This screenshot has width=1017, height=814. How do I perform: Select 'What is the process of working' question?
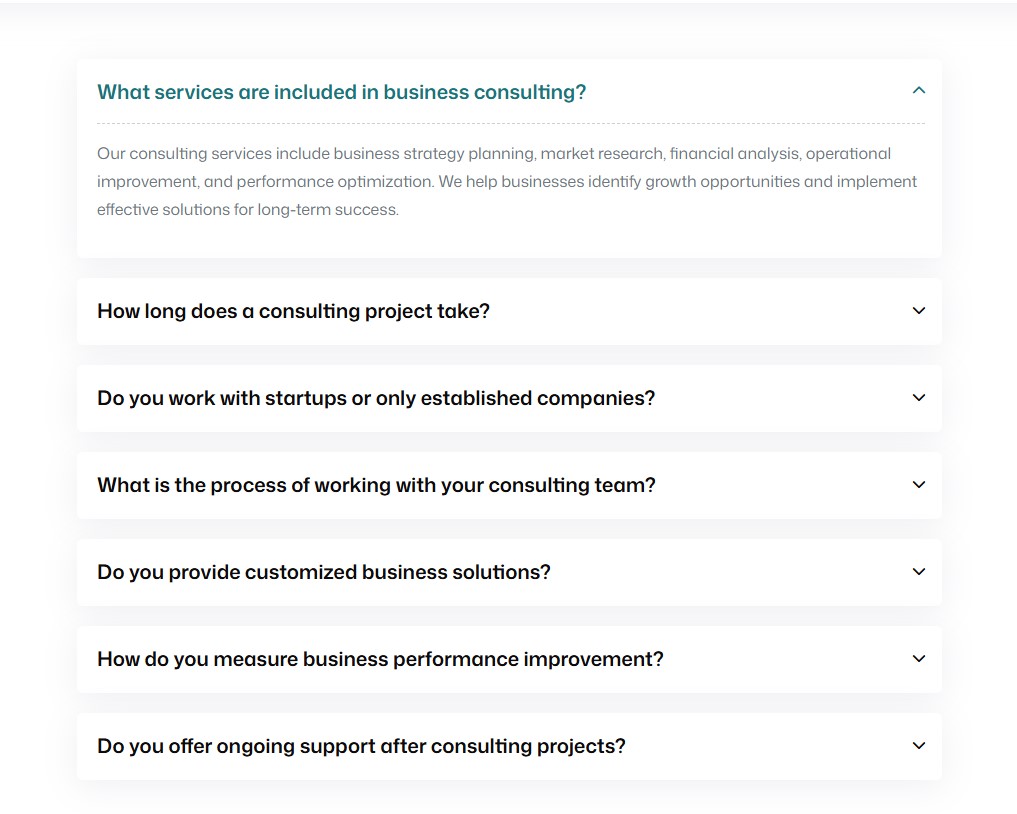376,485
